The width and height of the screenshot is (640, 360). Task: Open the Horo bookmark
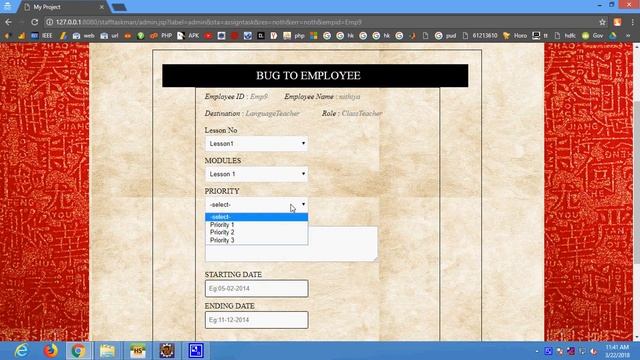pos(515,36)
